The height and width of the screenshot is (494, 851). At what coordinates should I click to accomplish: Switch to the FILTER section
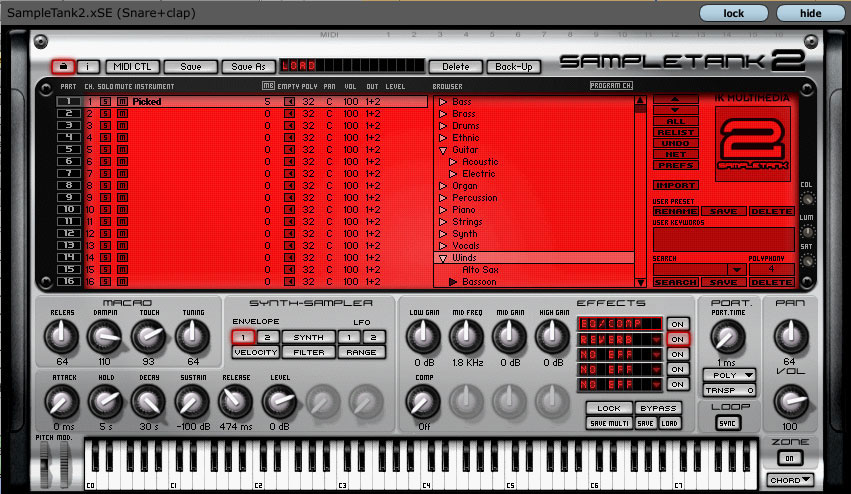point(308,352)
